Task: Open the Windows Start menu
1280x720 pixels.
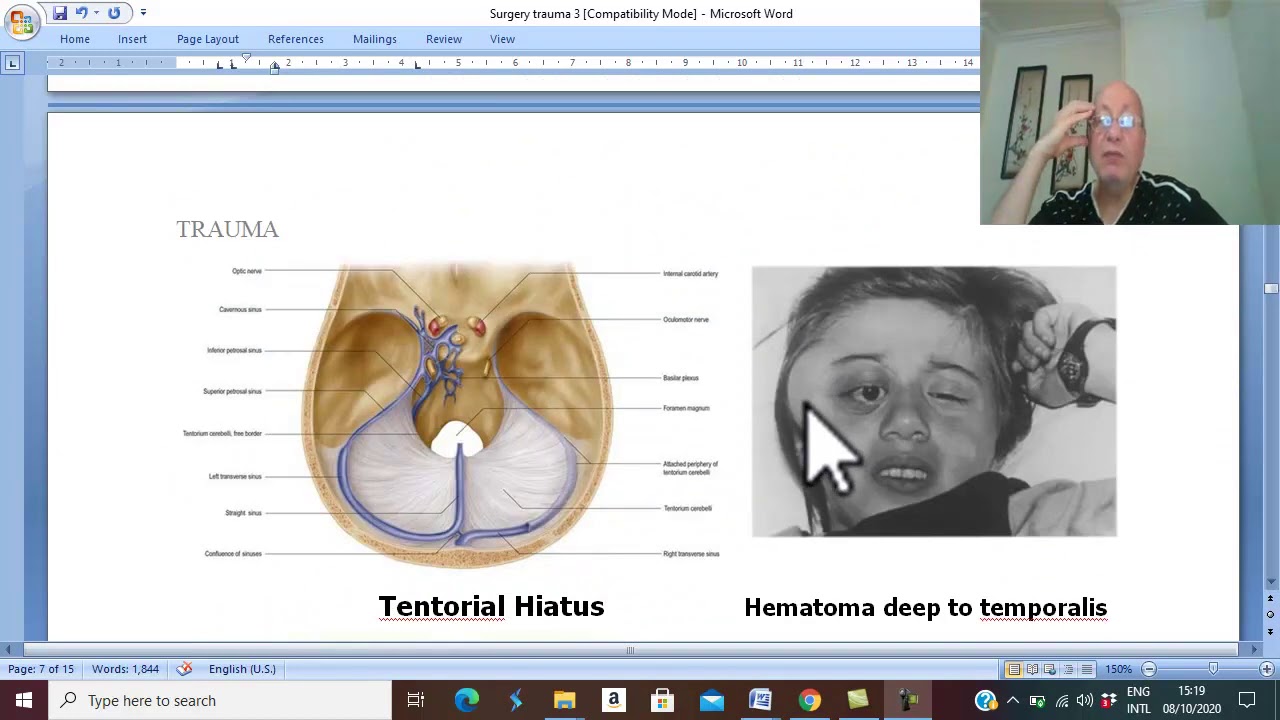Action: (x=24, y=700)
